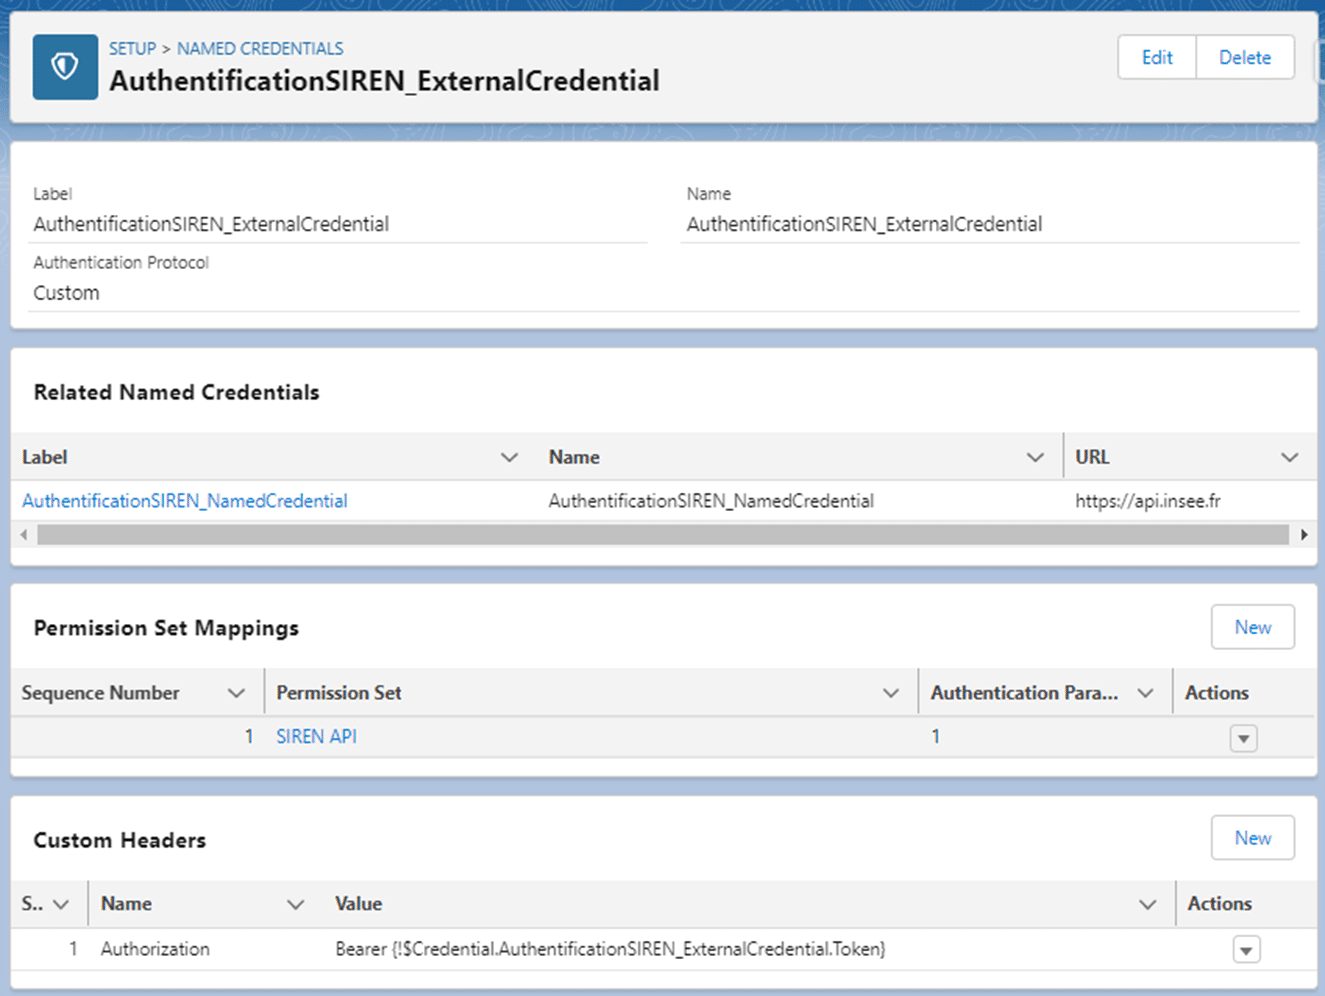Click the horizontal scrollbar left arrow

[24, 535]
